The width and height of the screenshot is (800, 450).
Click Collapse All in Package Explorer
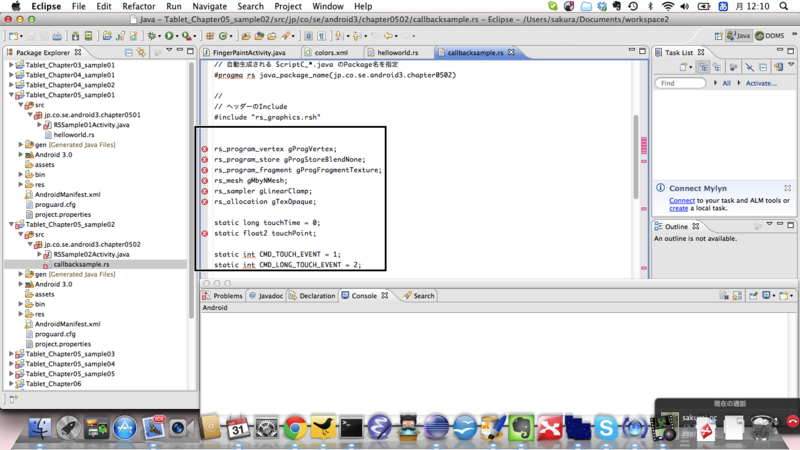click(129, 53)
